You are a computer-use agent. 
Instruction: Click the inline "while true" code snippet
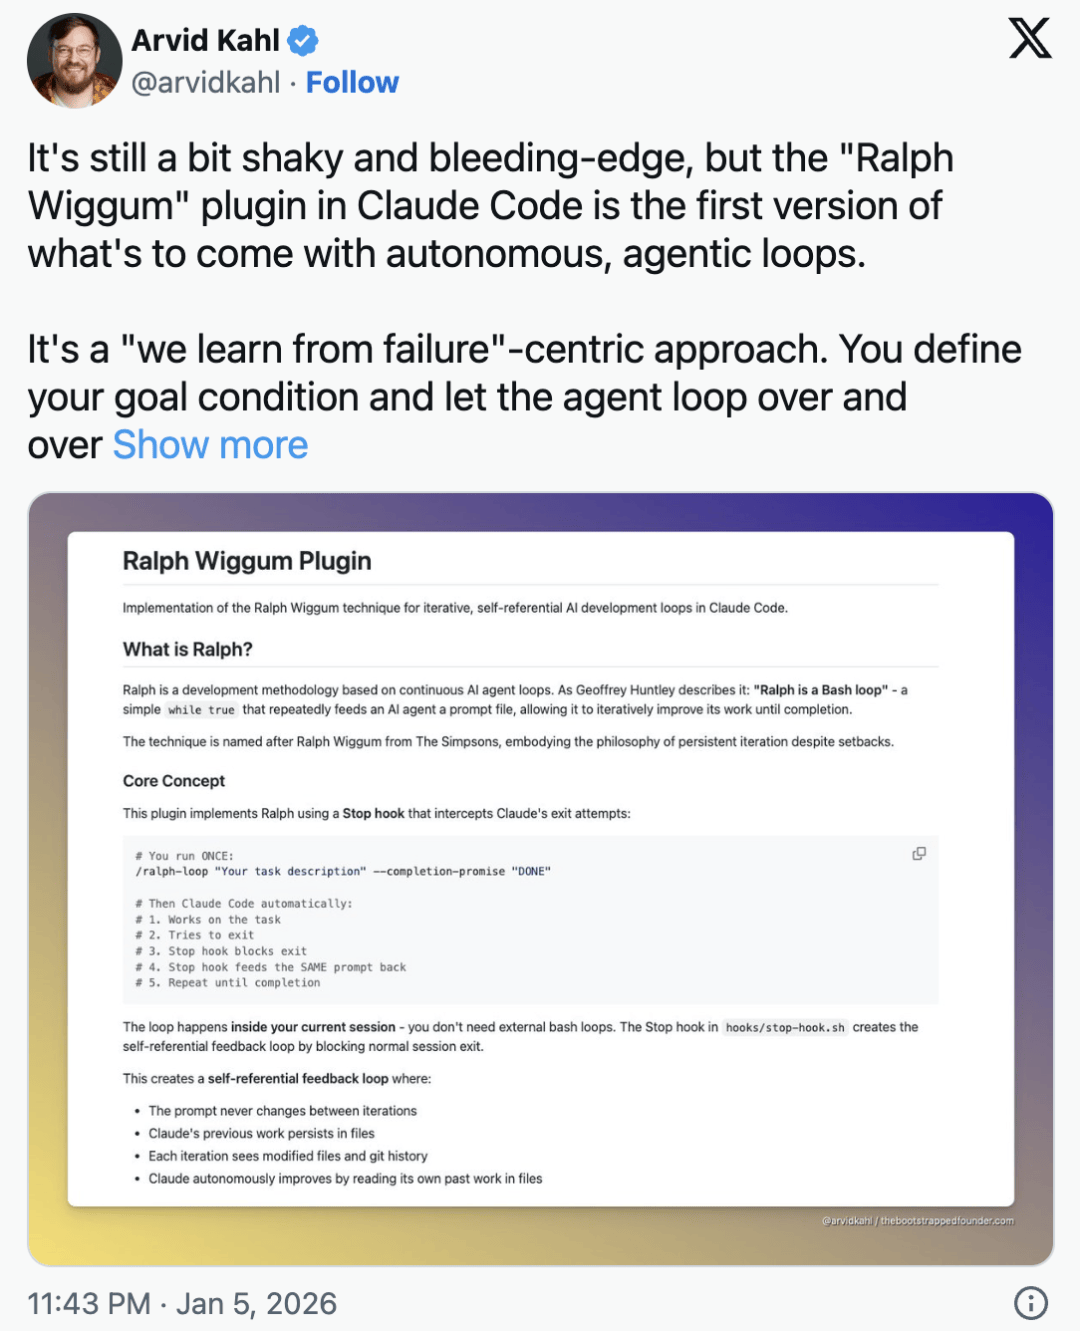[201, 710]
